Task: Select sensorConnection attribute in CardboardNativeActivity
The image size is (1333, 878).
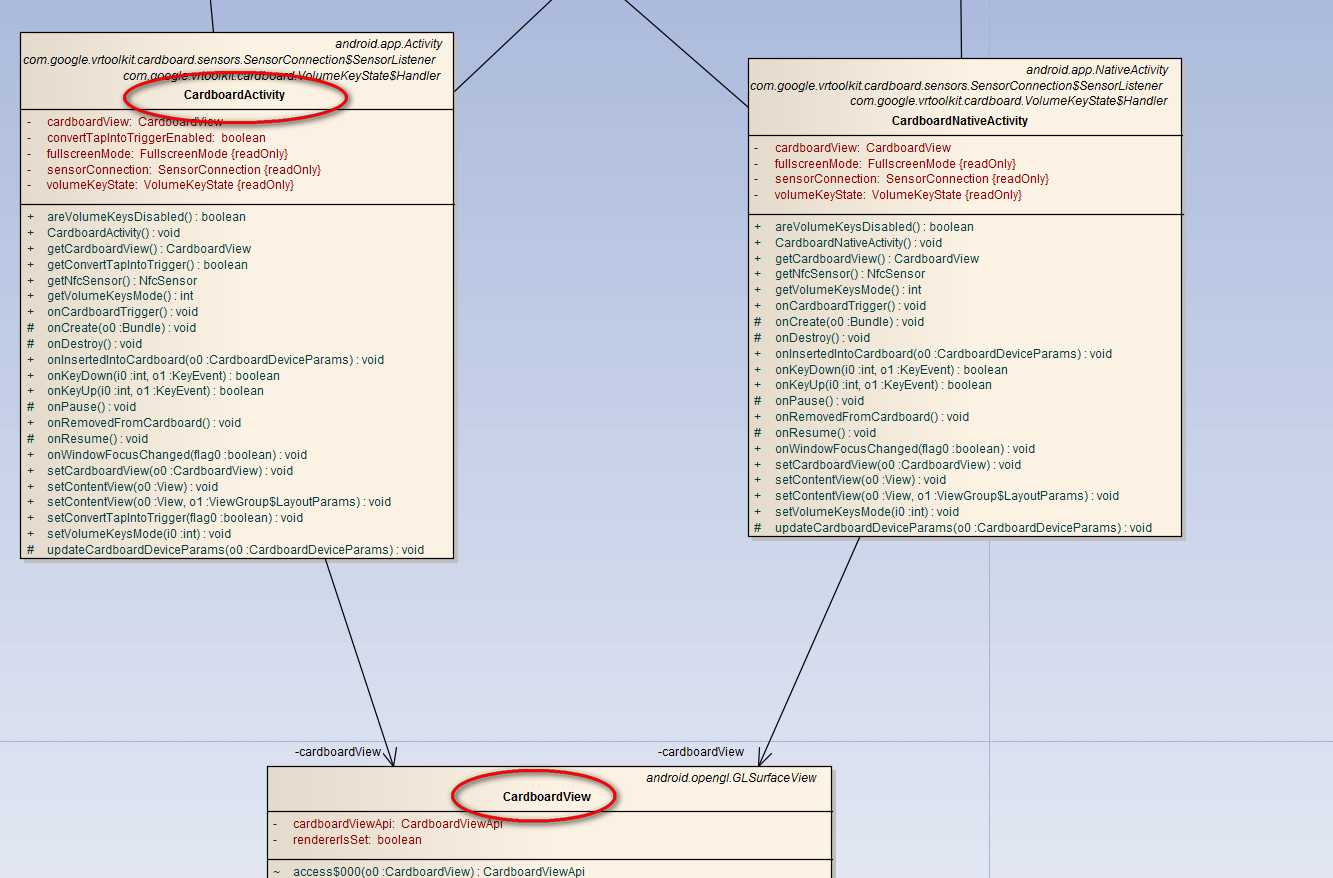Action: coord(912,179)
